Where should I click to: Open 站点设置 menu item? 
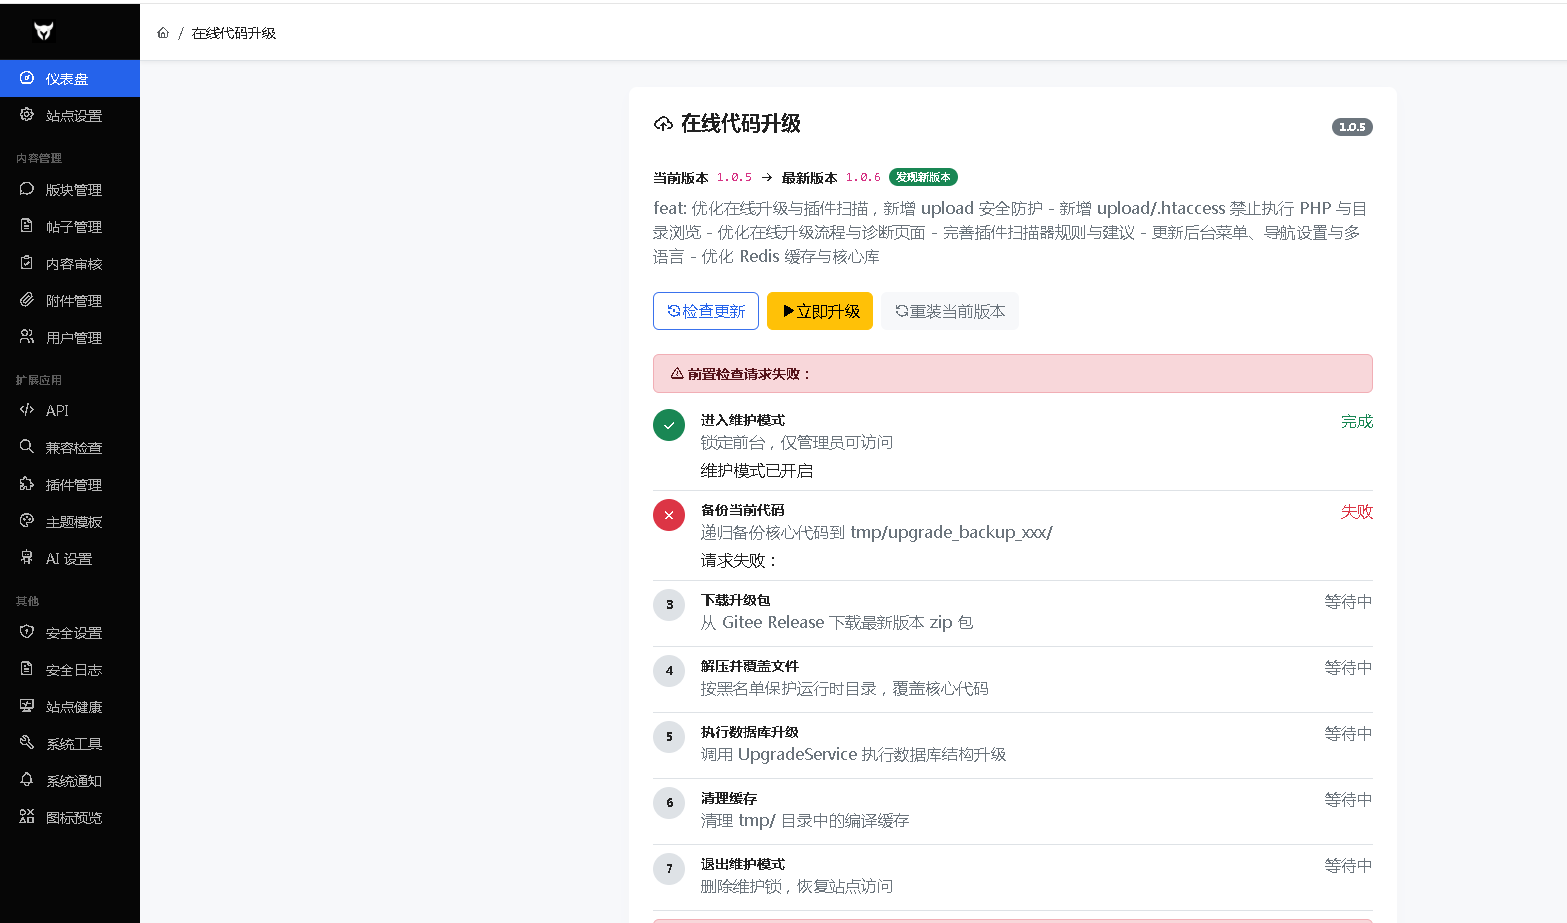[x=70, y=115]
